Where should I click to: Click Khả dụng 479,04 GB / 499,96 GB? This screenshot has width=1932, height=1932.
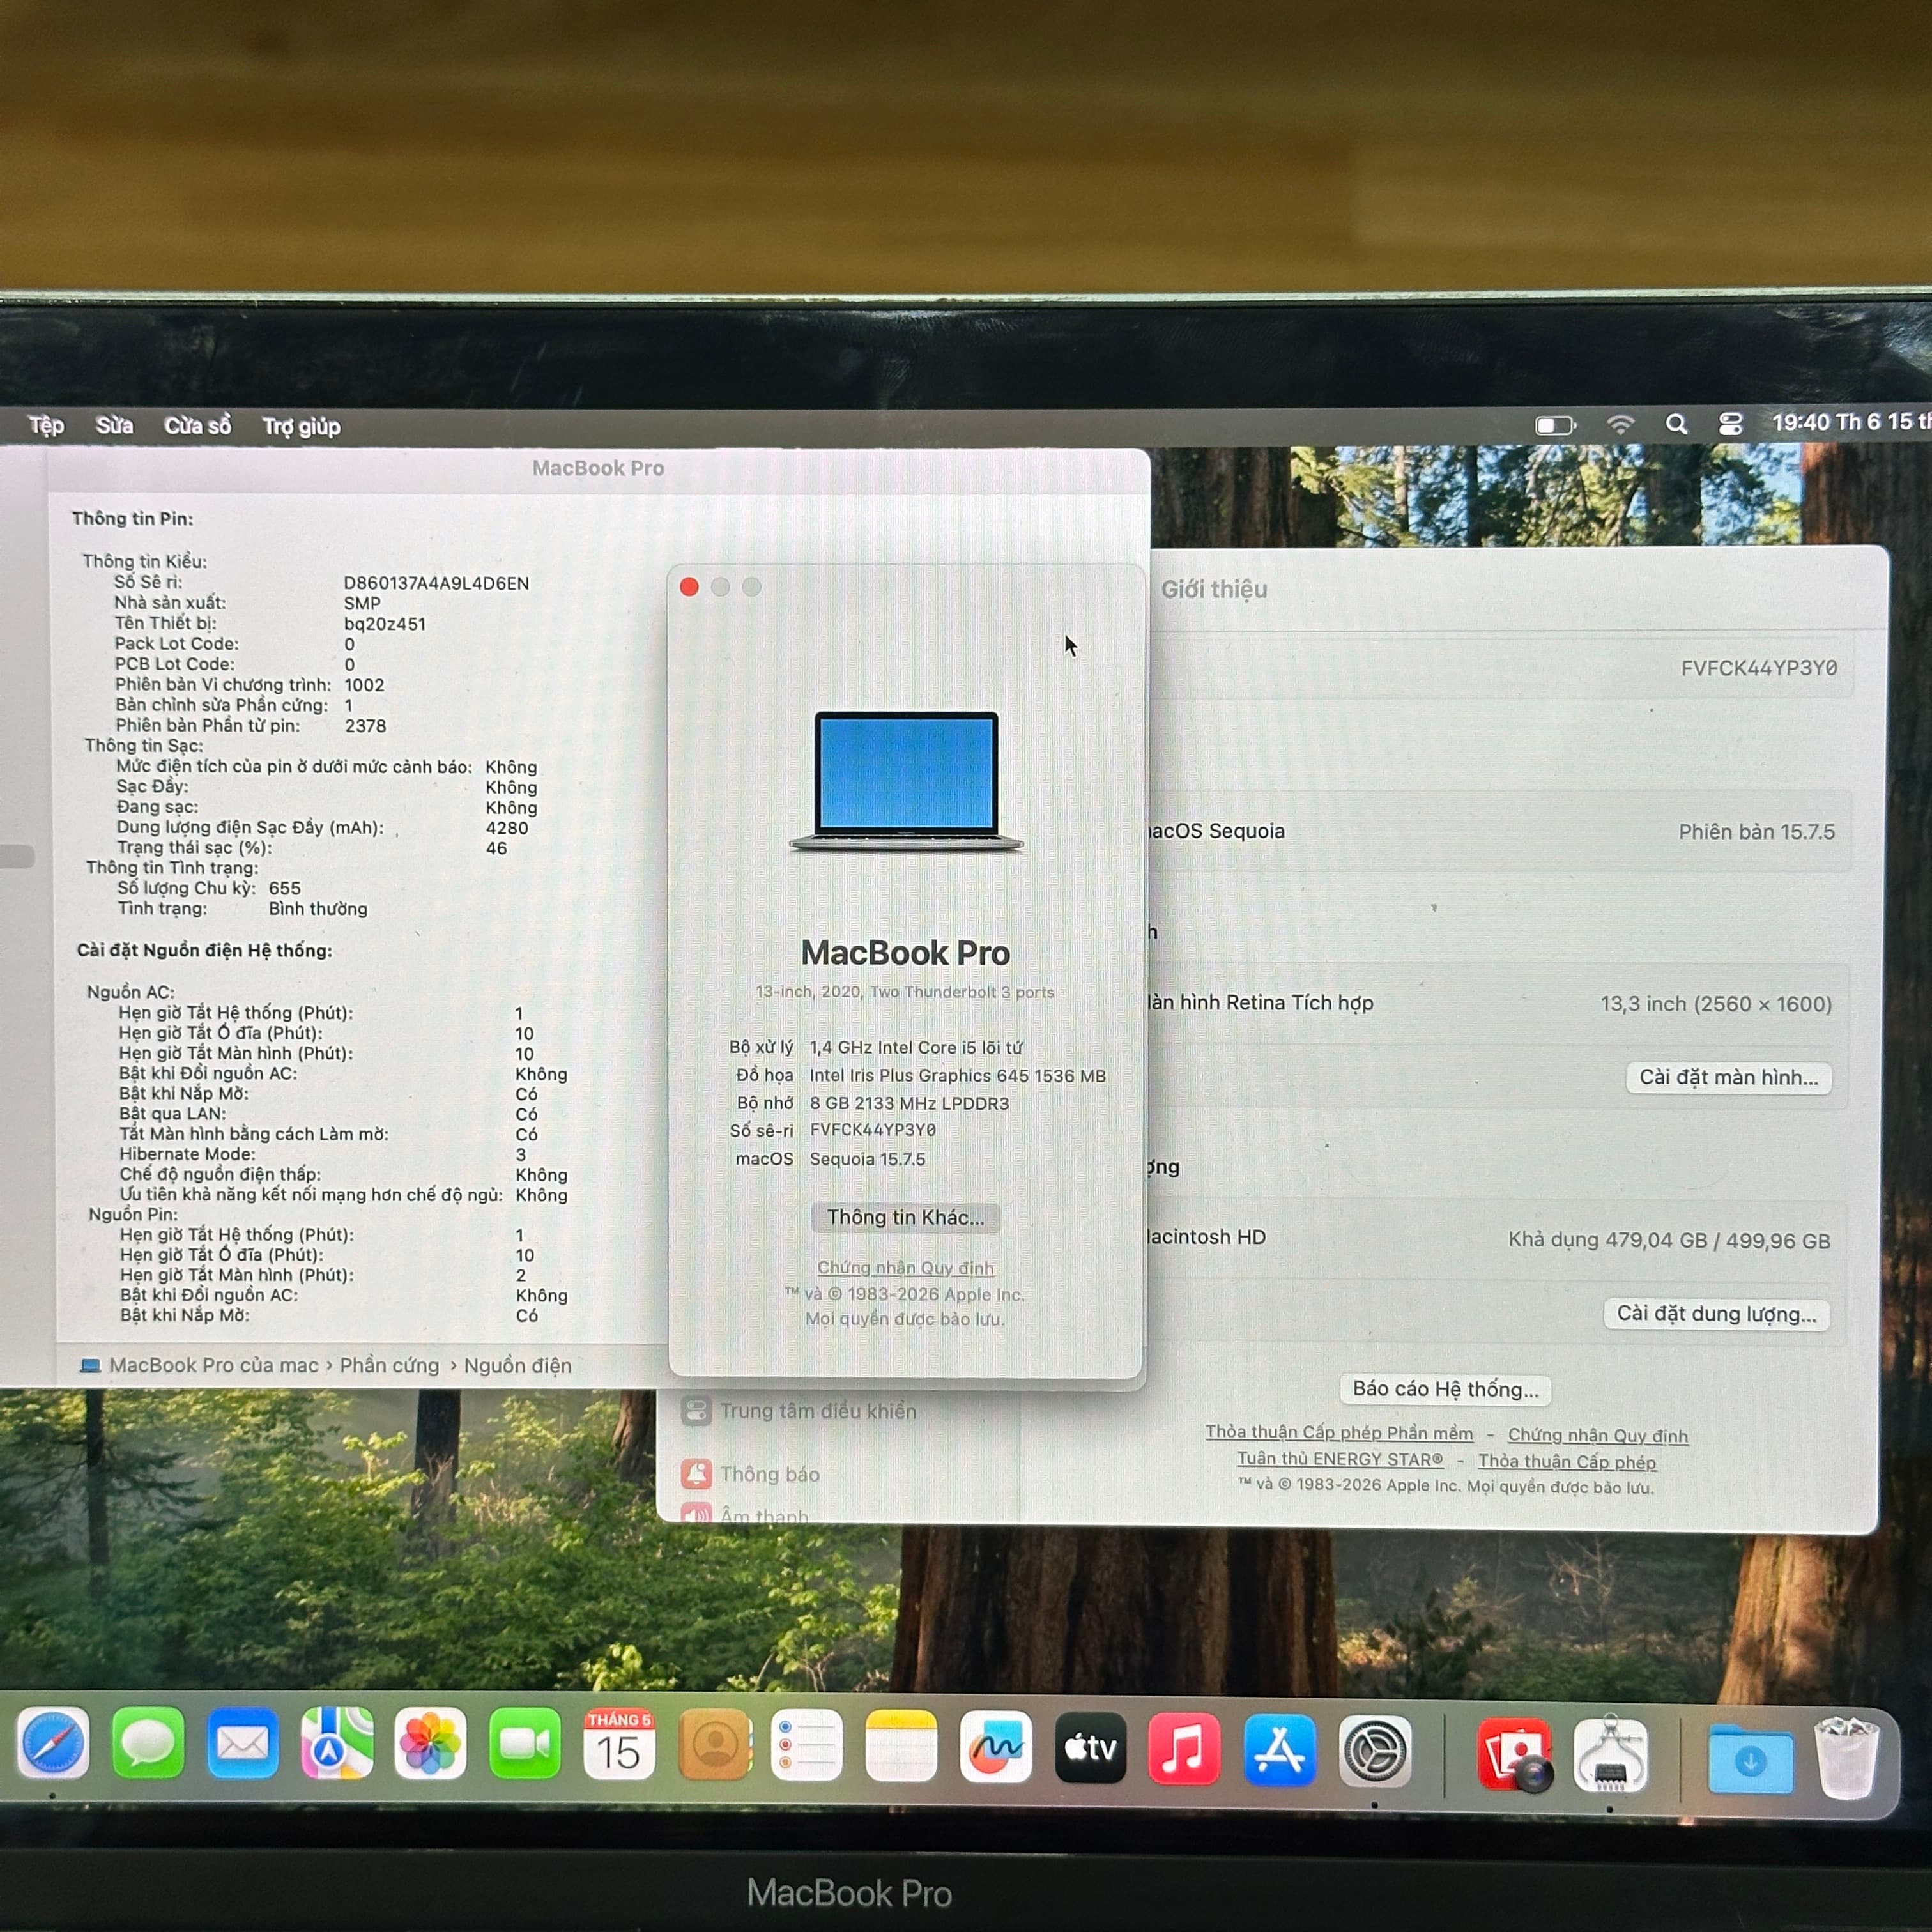click(x=1669, y=1240)
